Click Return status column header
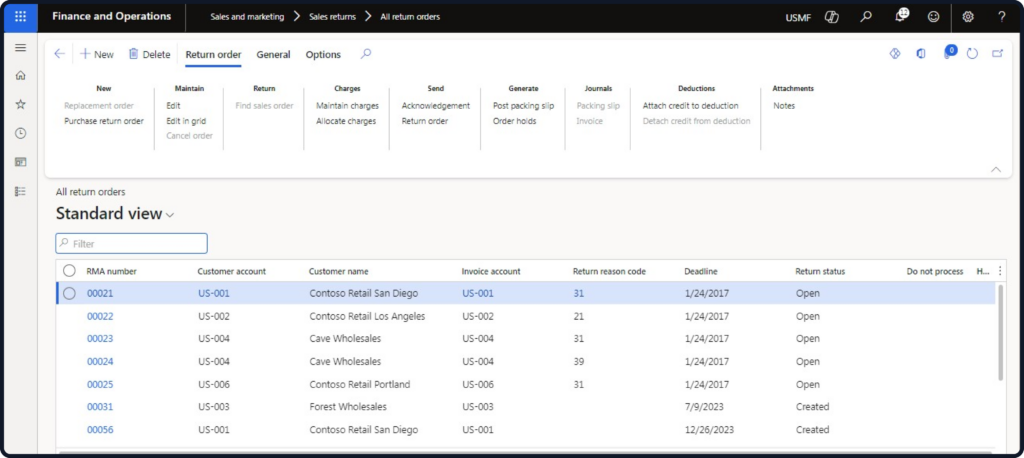Image resolution: width=1024 pixels, height=458 pixels. click(x=820, y=271)
